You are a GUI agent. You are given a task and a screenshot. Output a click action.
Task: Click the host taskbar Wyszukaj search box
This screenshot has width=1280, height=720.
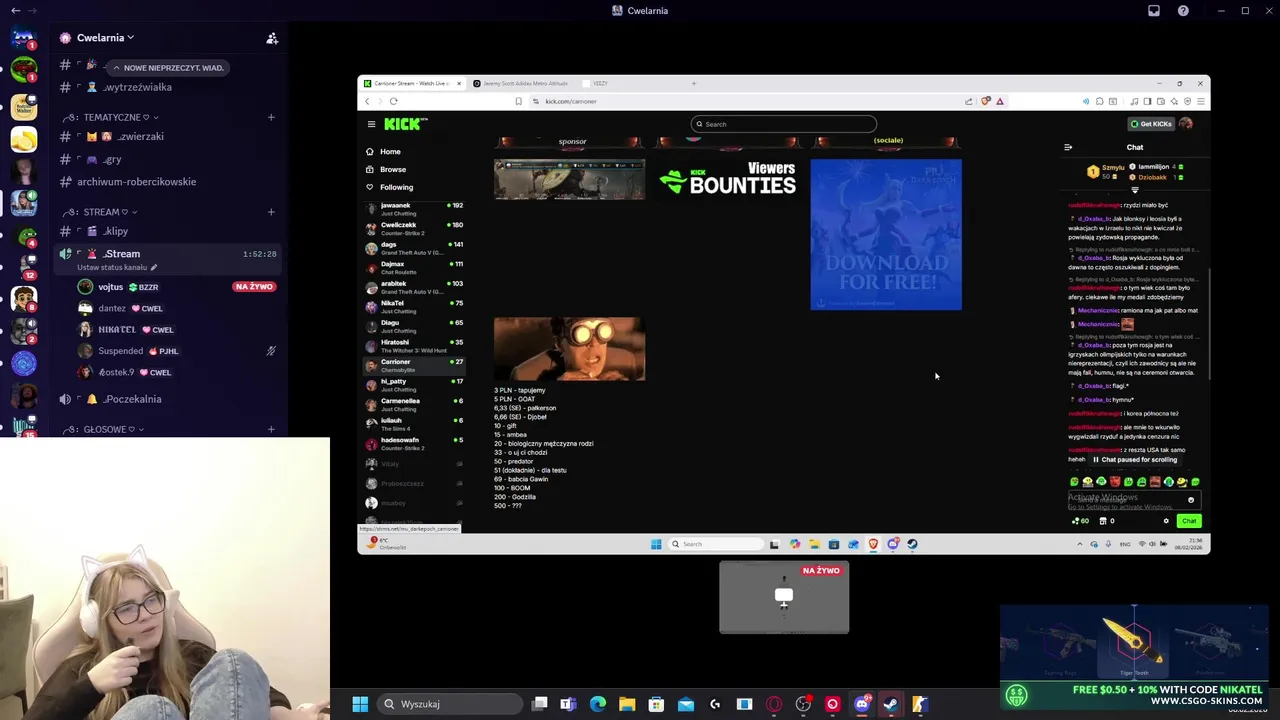[449, 704]
